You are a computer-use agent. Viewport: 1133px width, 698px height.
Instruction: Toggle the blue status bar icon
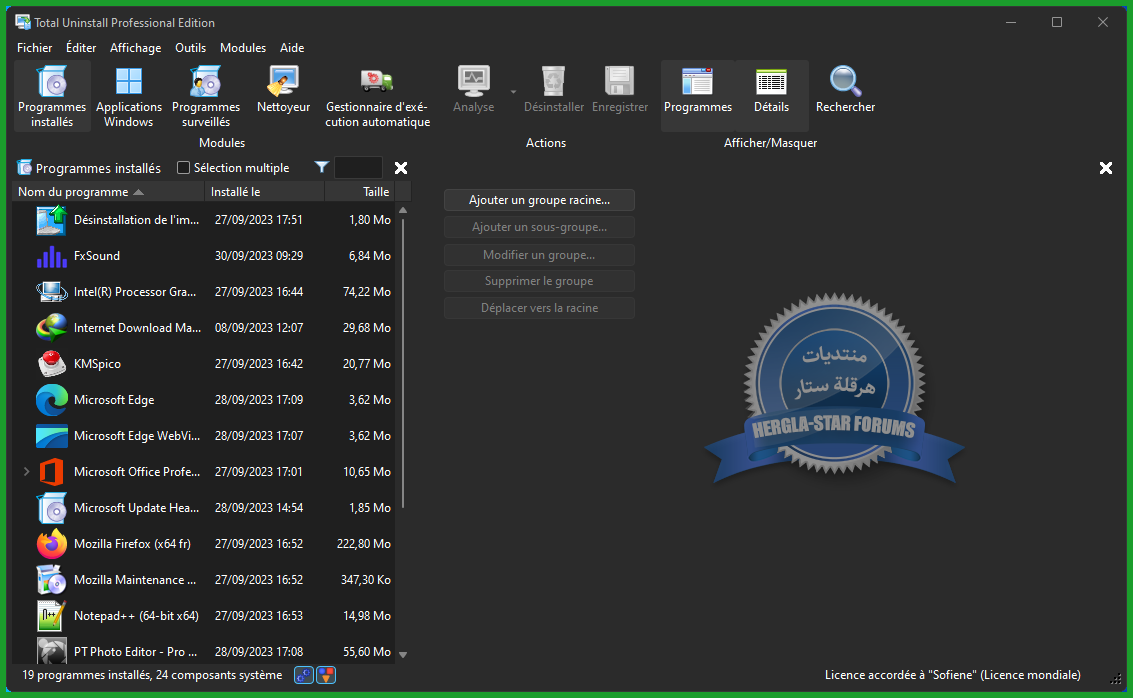click(304, 675)
